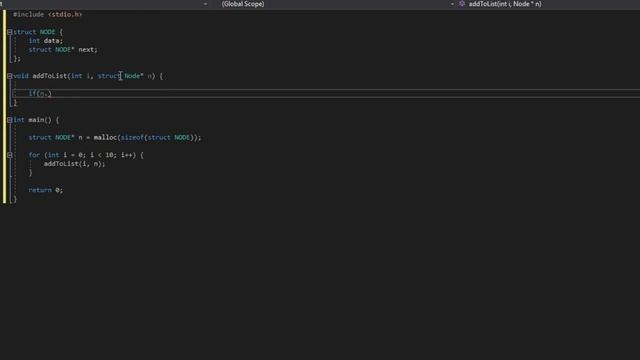Click 'addToList' name in function definition
Image resolution: width=640 pixels, height=360 pixels.
(50, 76)
